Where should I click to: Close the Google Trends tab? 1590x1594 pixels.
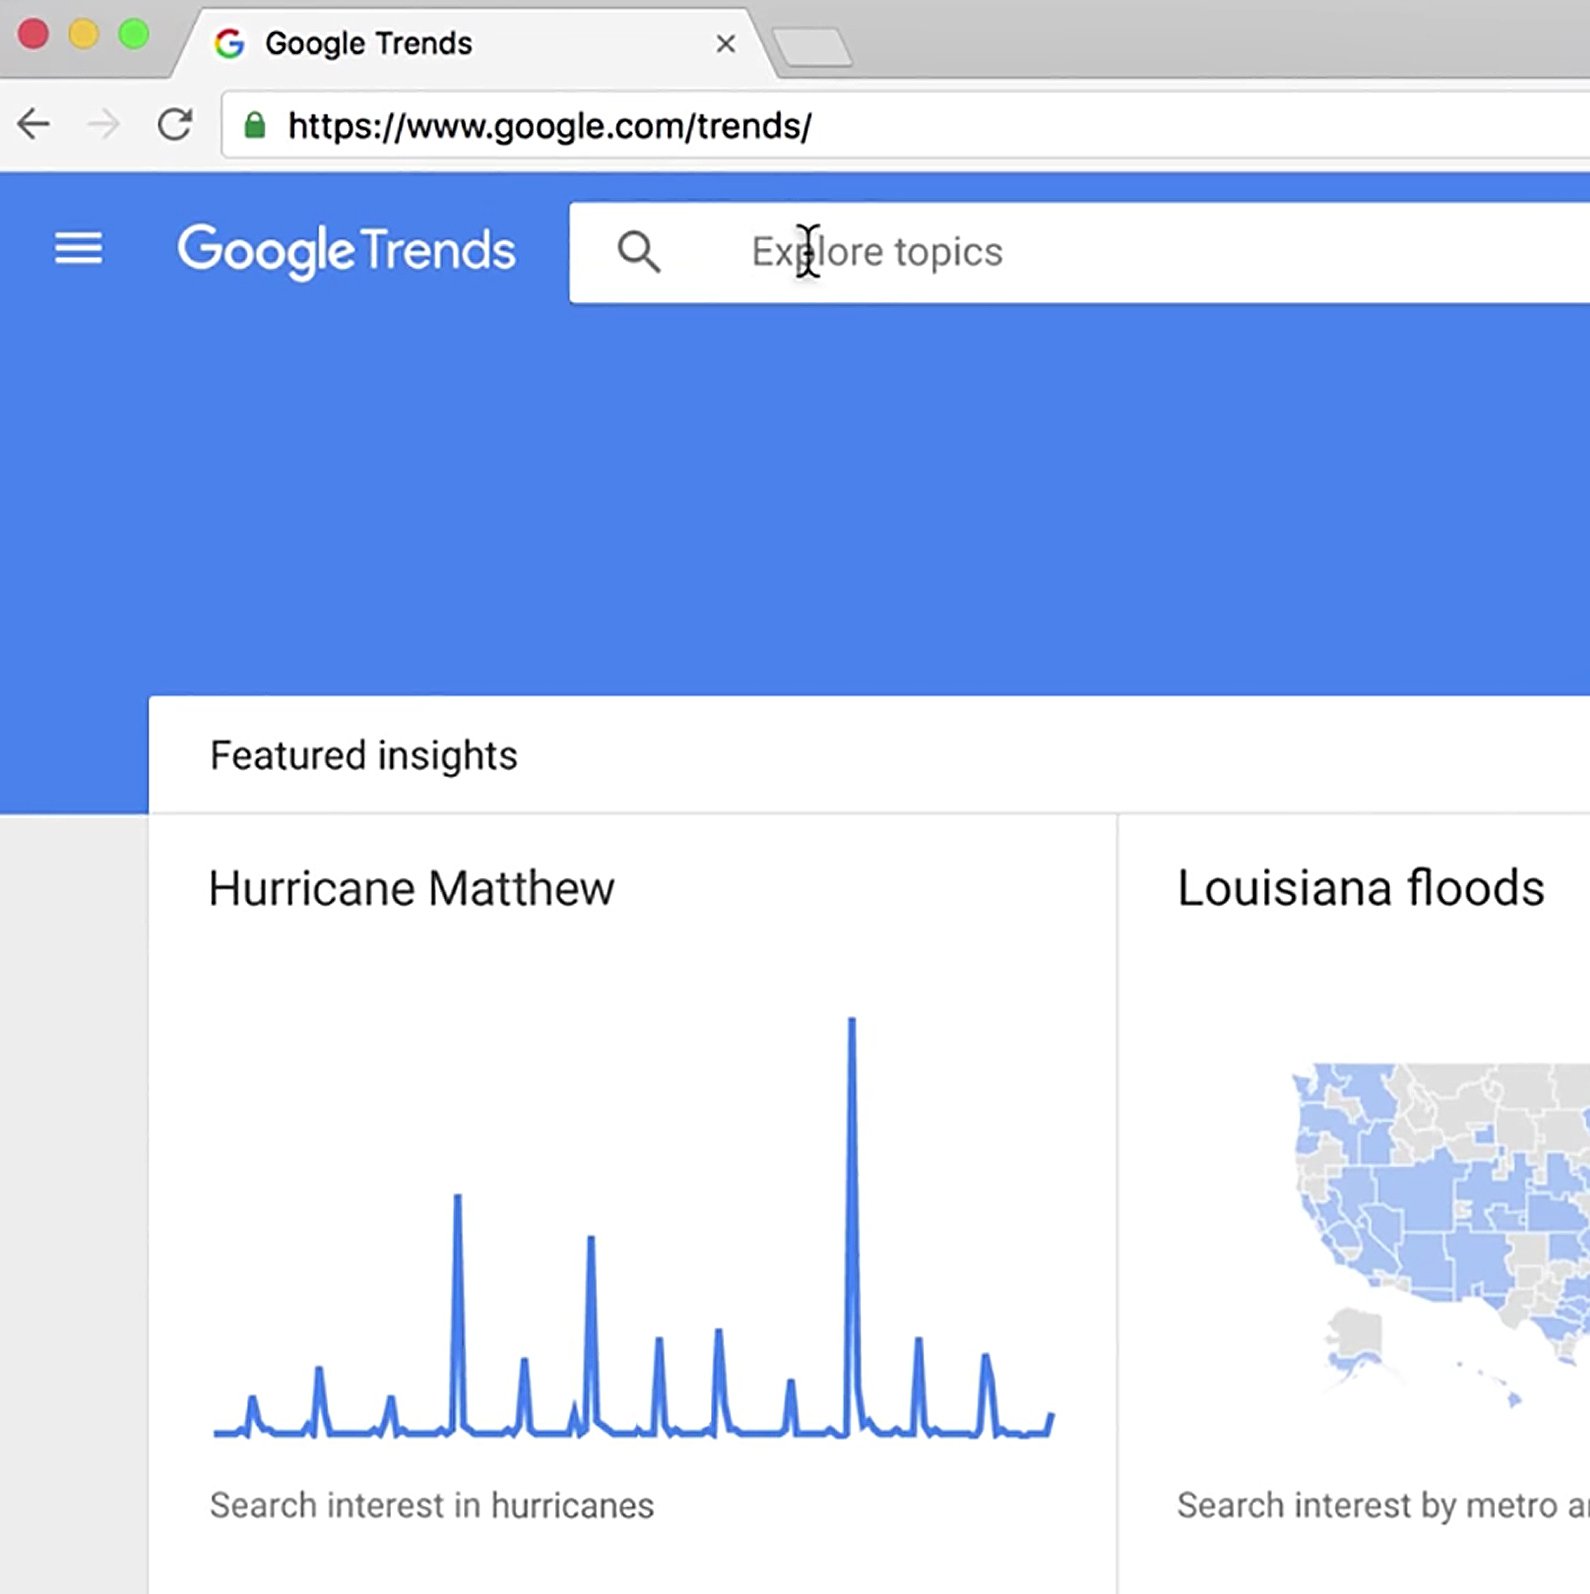coord(726,44)
